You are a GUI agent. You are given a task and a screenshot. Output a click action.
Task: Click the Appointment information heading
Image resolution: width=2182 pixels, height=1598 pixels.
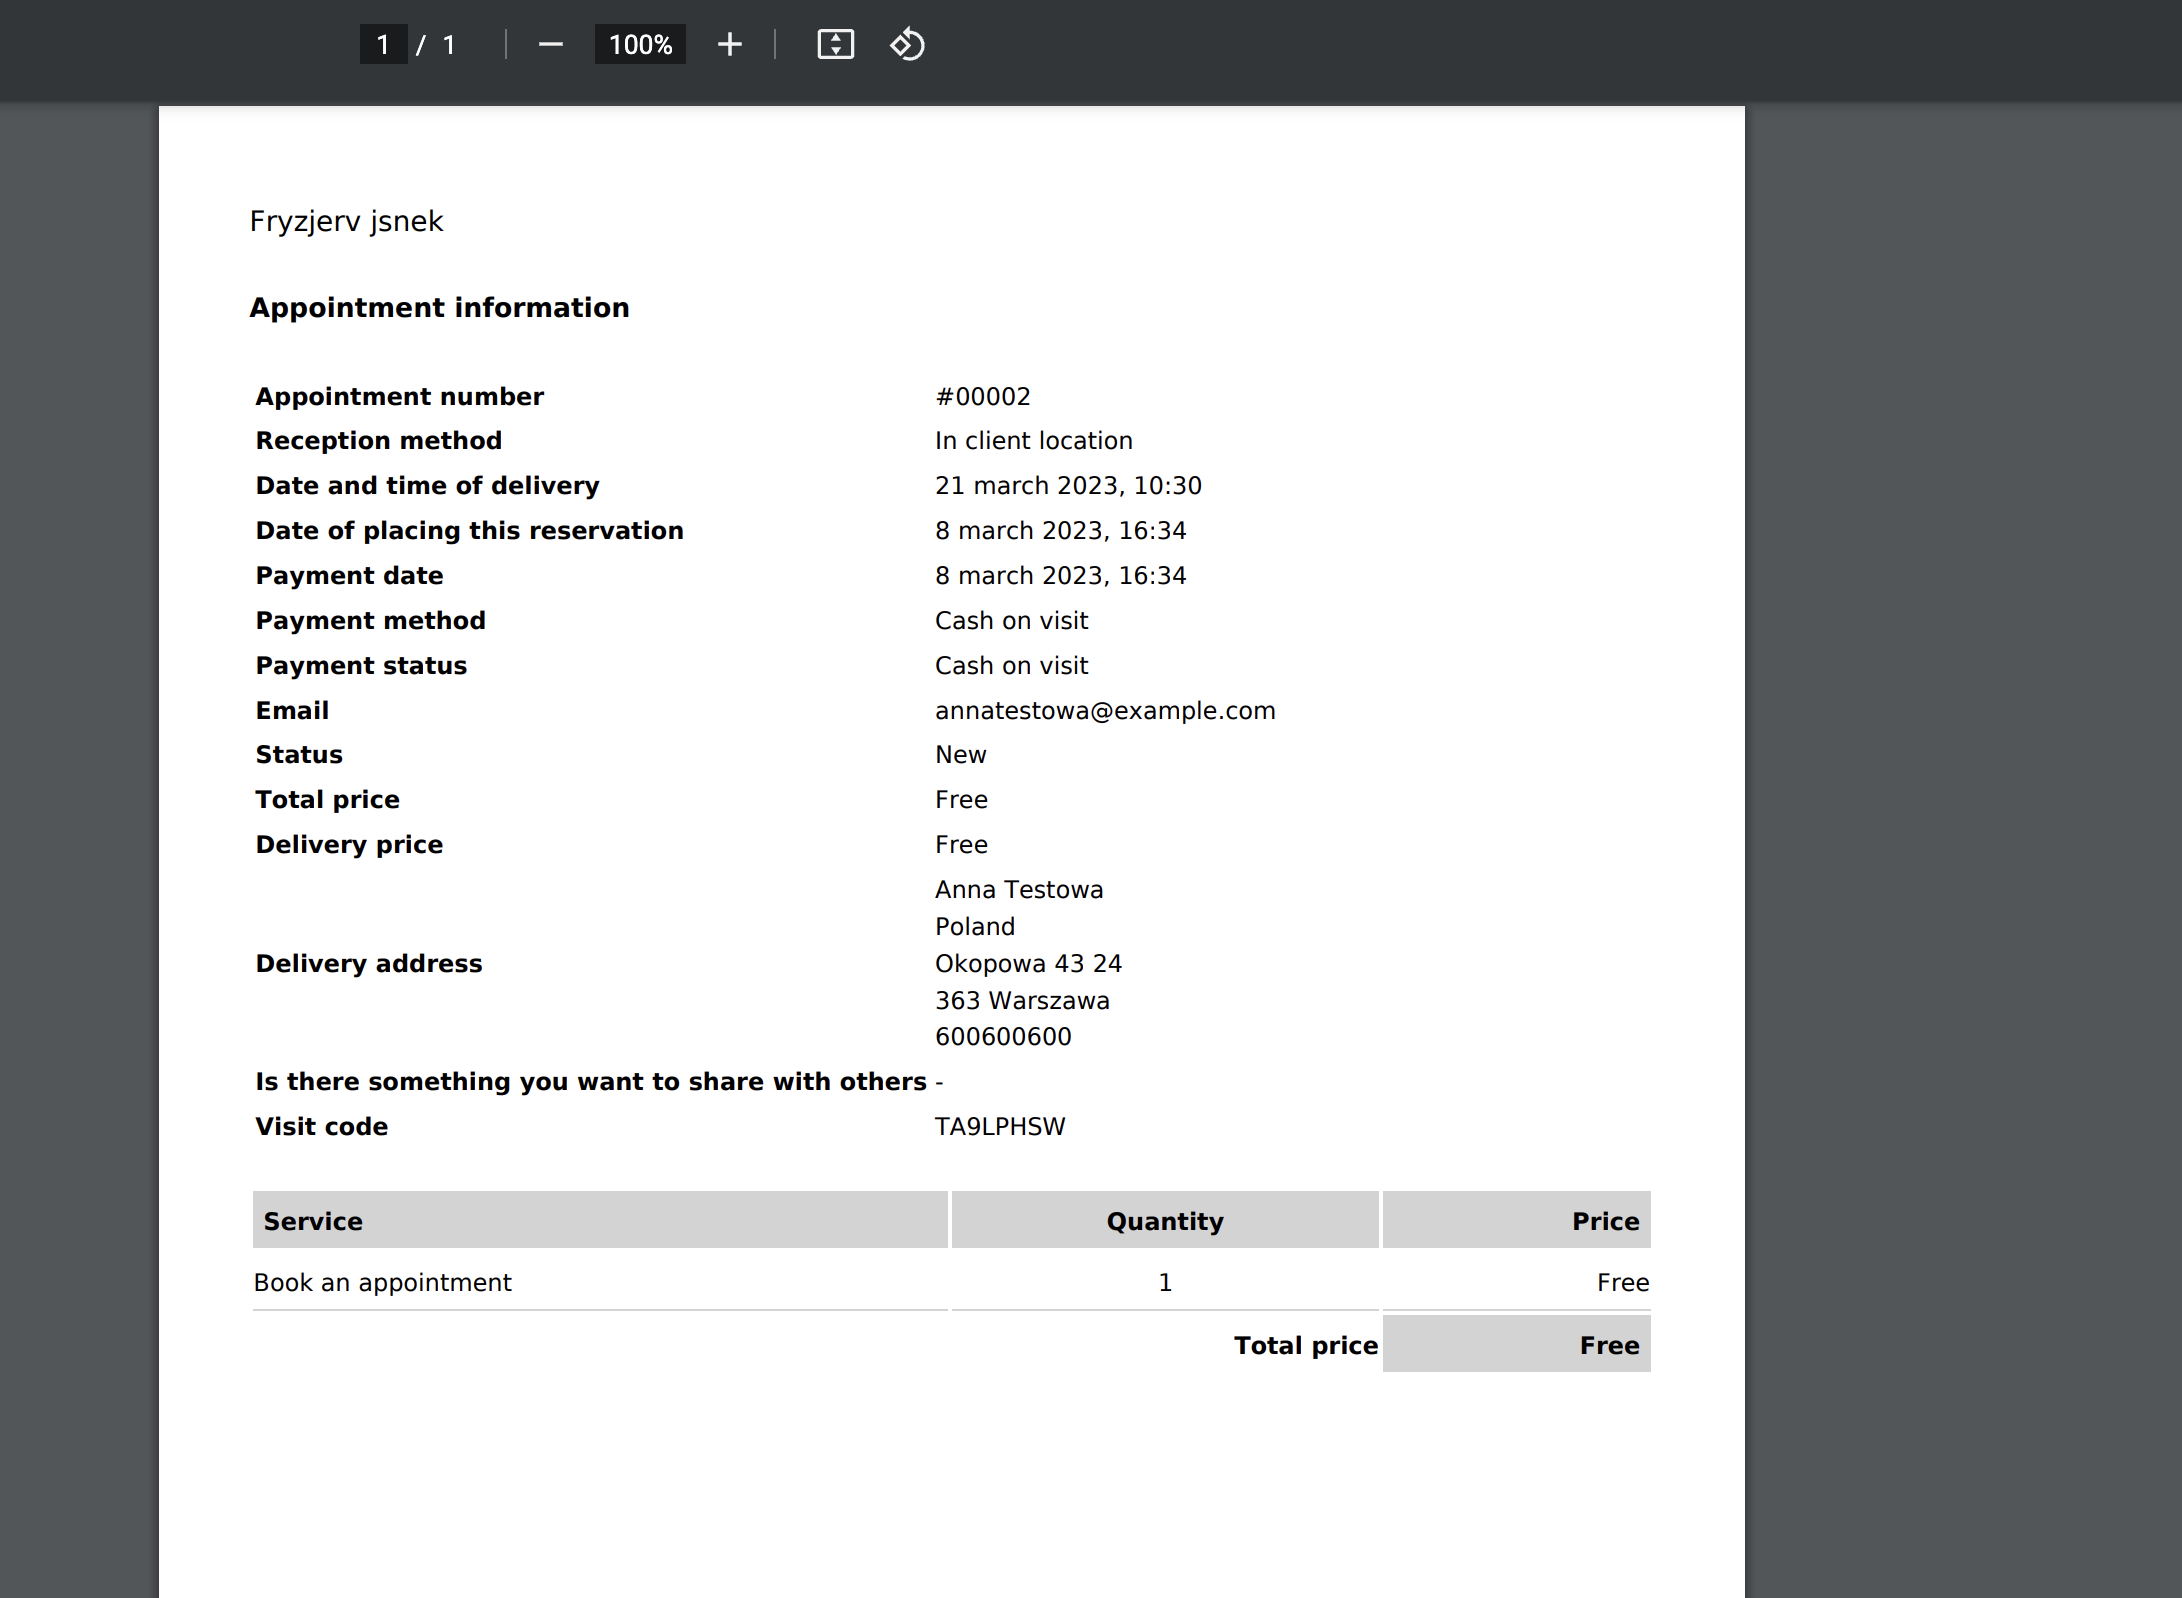(439, 308)
